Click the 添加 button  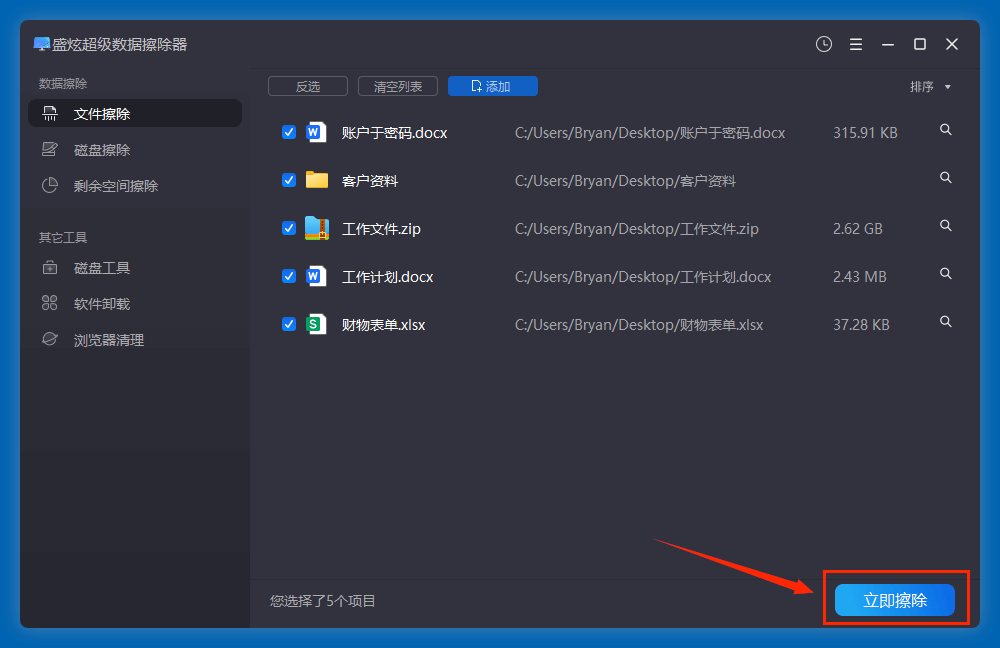(492, 87)
